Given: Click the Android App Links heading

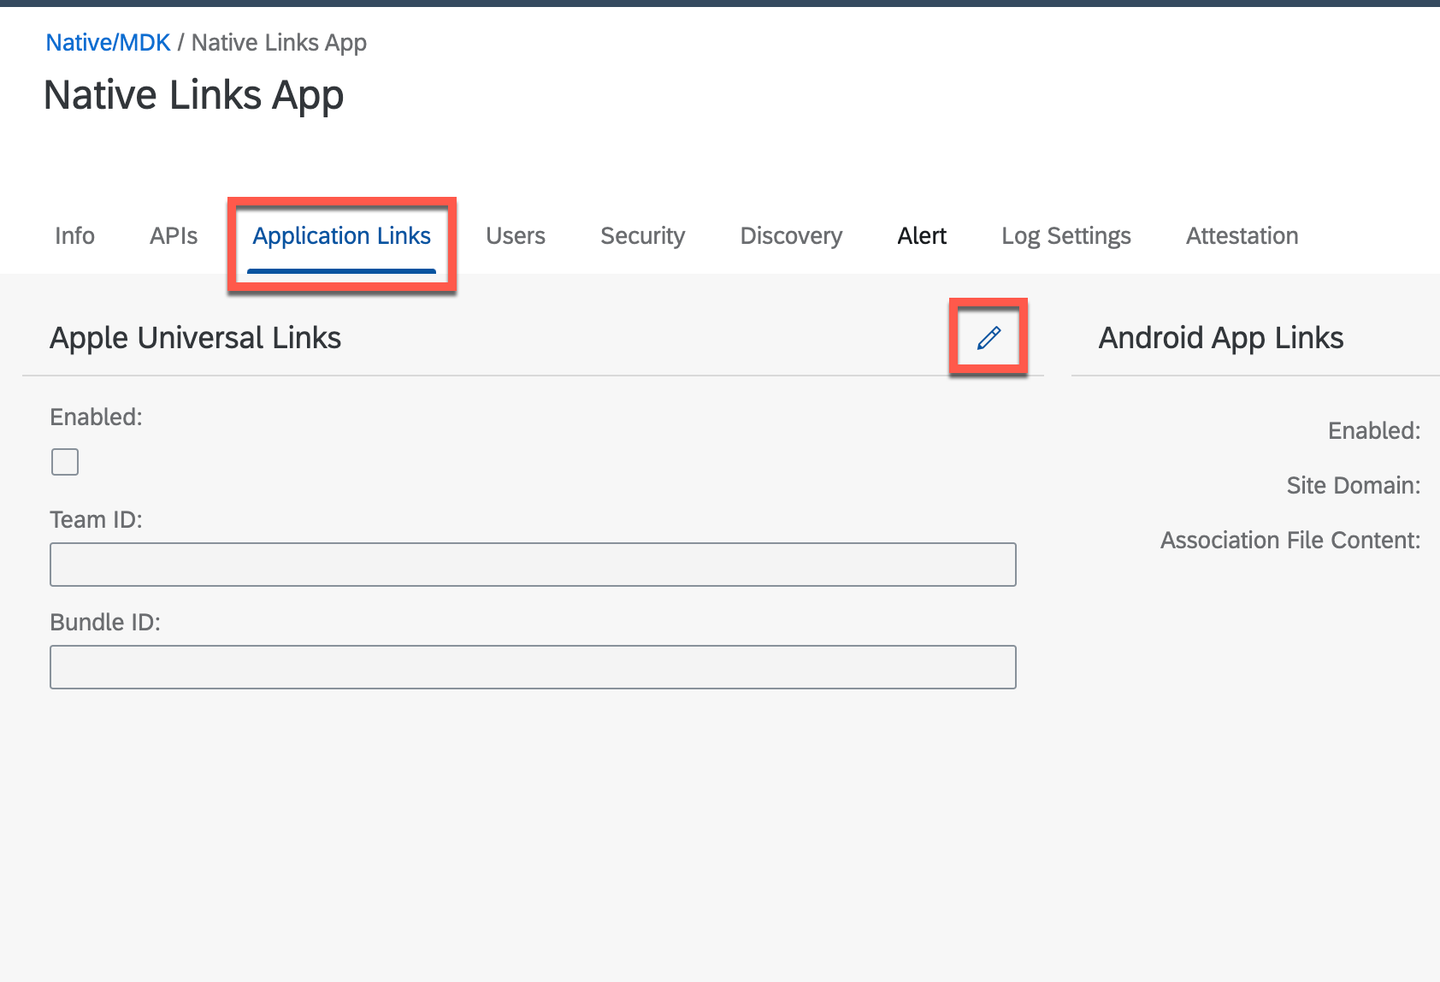Looking at the screenshot, I should [1221, 338].
